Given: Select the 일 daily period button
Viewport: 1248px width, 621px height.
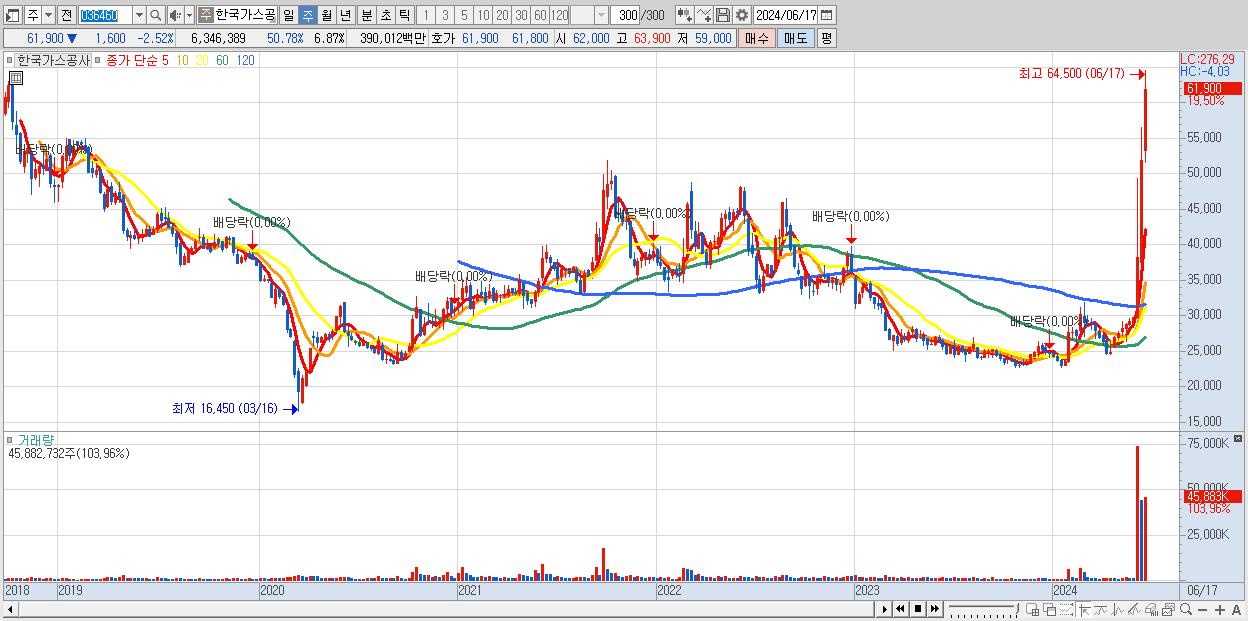Looking at the screenshot, I should [x=289, y=15].
